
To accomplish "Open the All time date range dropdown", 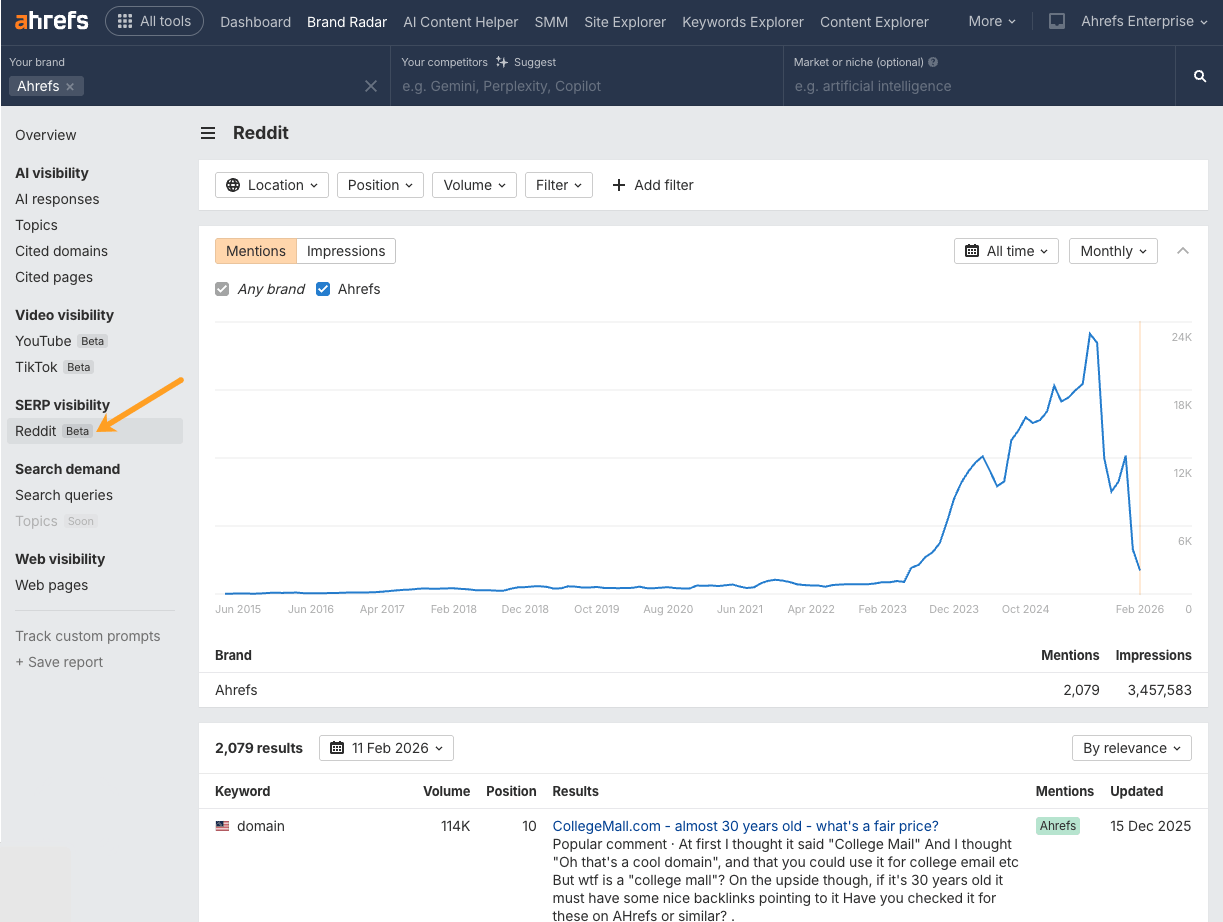I will tap(1005, 251).
